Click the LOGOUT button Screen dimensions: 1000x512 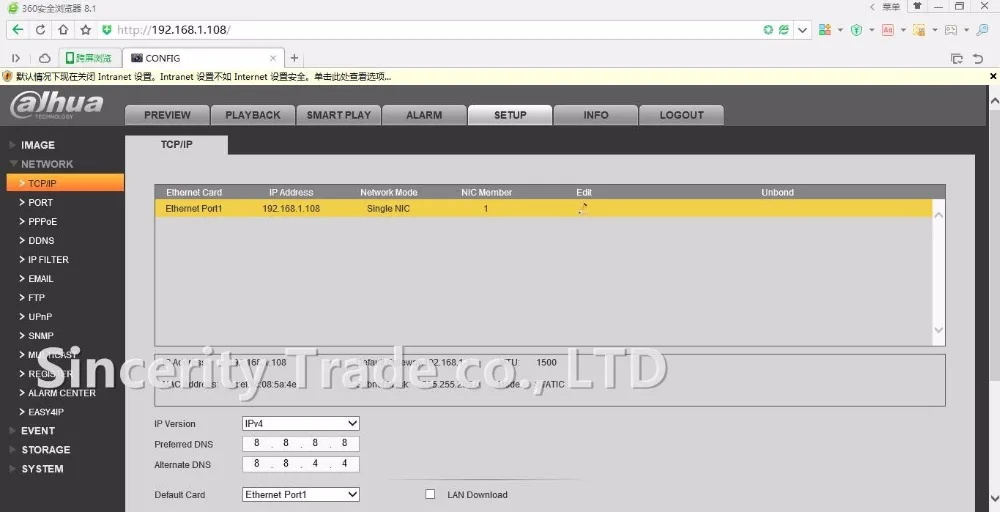(682, 115)
